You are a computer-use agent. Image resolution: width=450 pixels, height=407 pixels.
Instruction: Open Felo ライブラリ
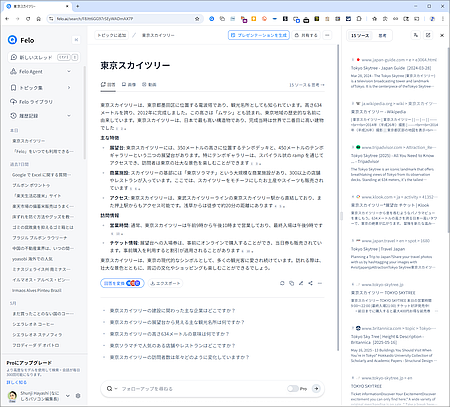32,102
